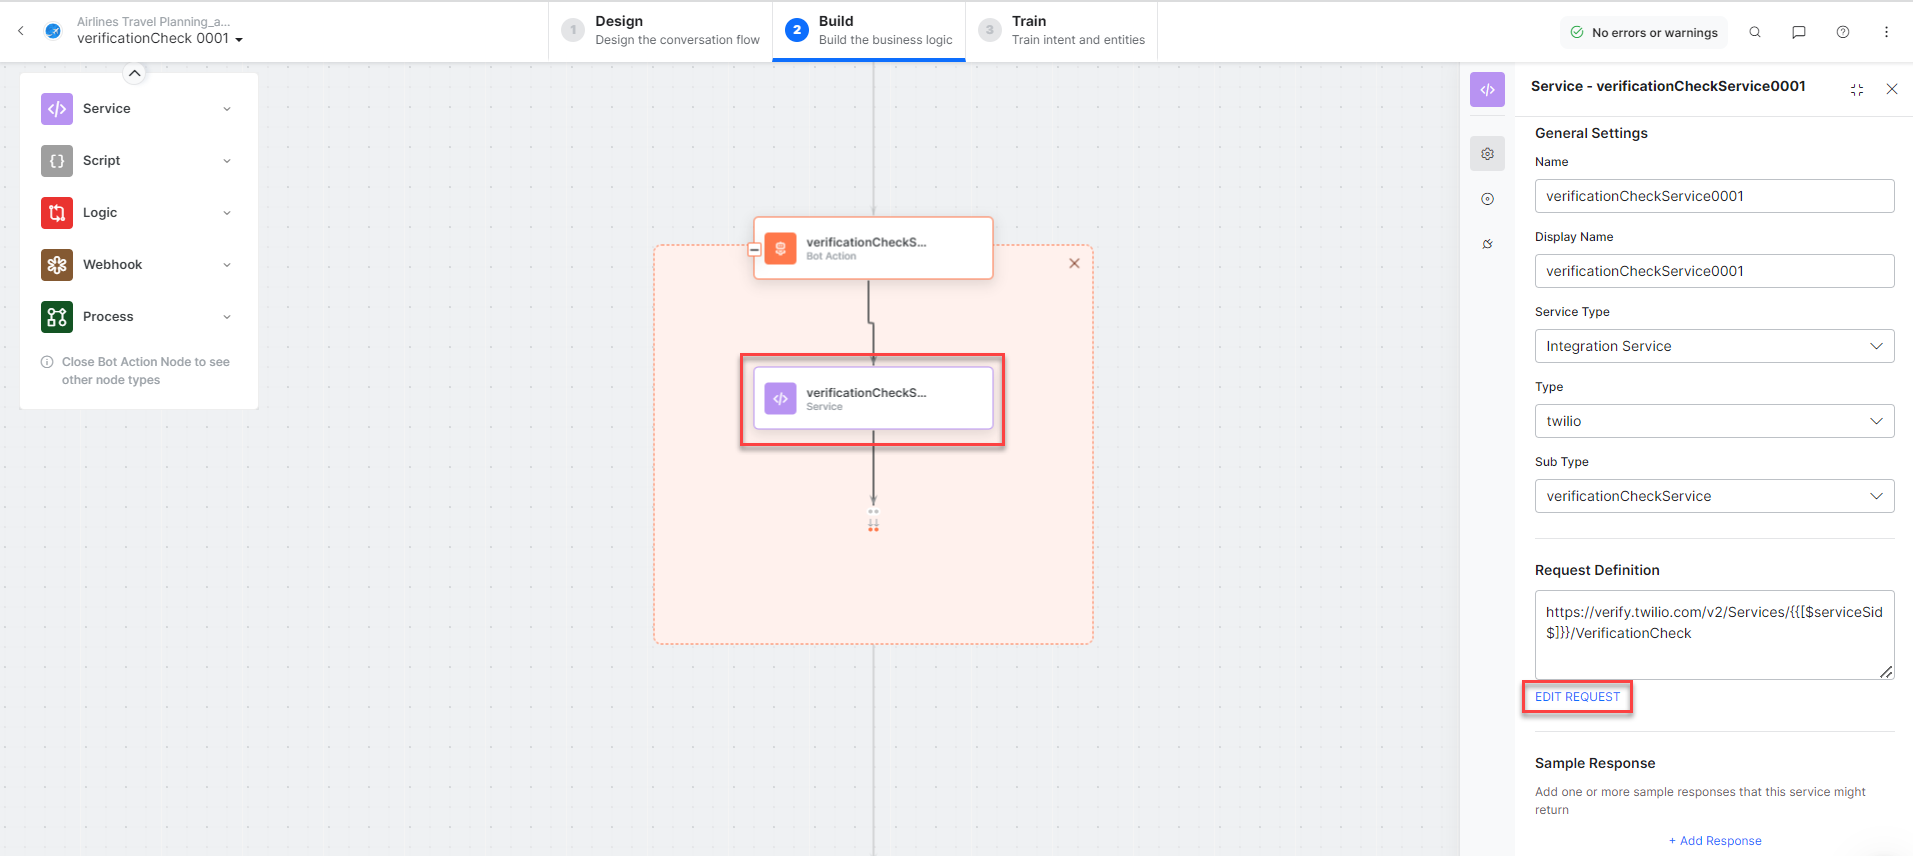Expand the twilio Type dropdown
The image size is (1913, 856).
pyautogui.click(x=1713, y=421)
